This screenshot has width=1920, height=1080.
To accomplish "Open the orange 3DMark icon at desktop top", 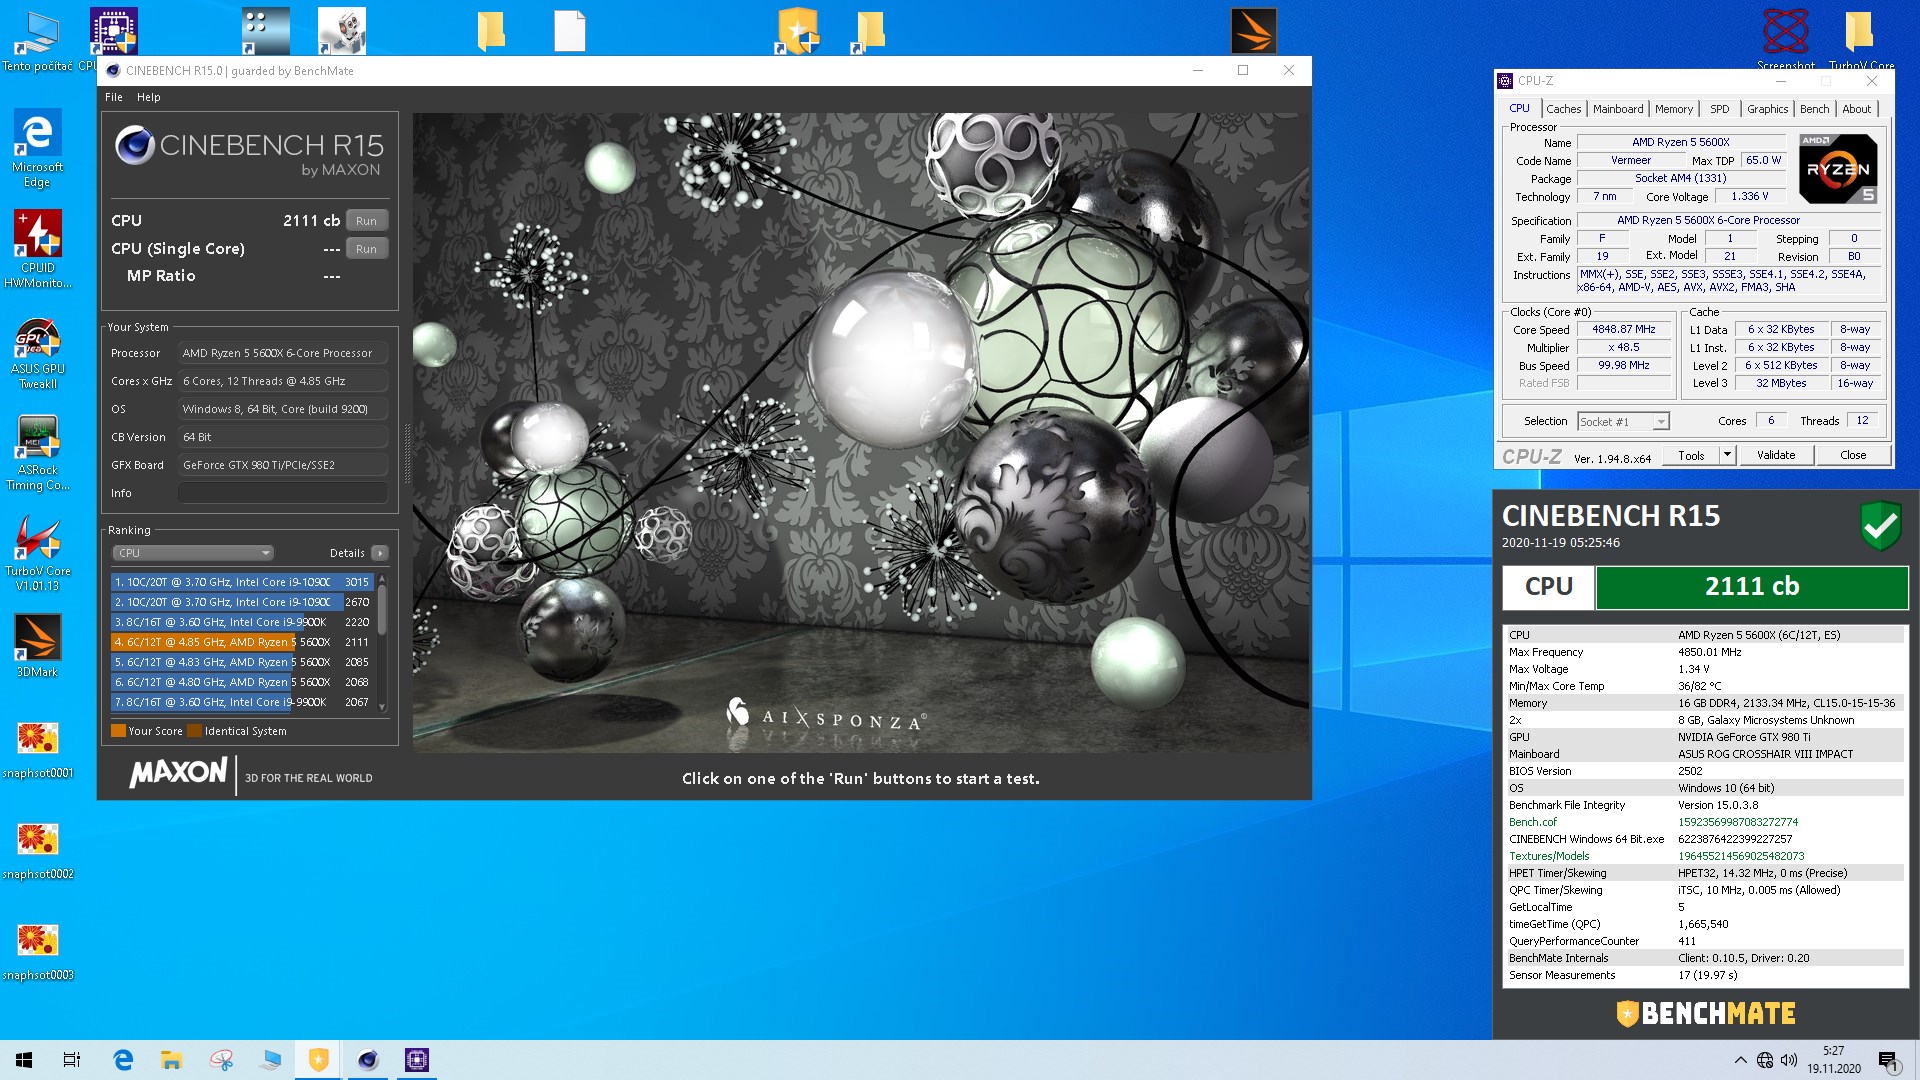I will (x=1253, y=30).
